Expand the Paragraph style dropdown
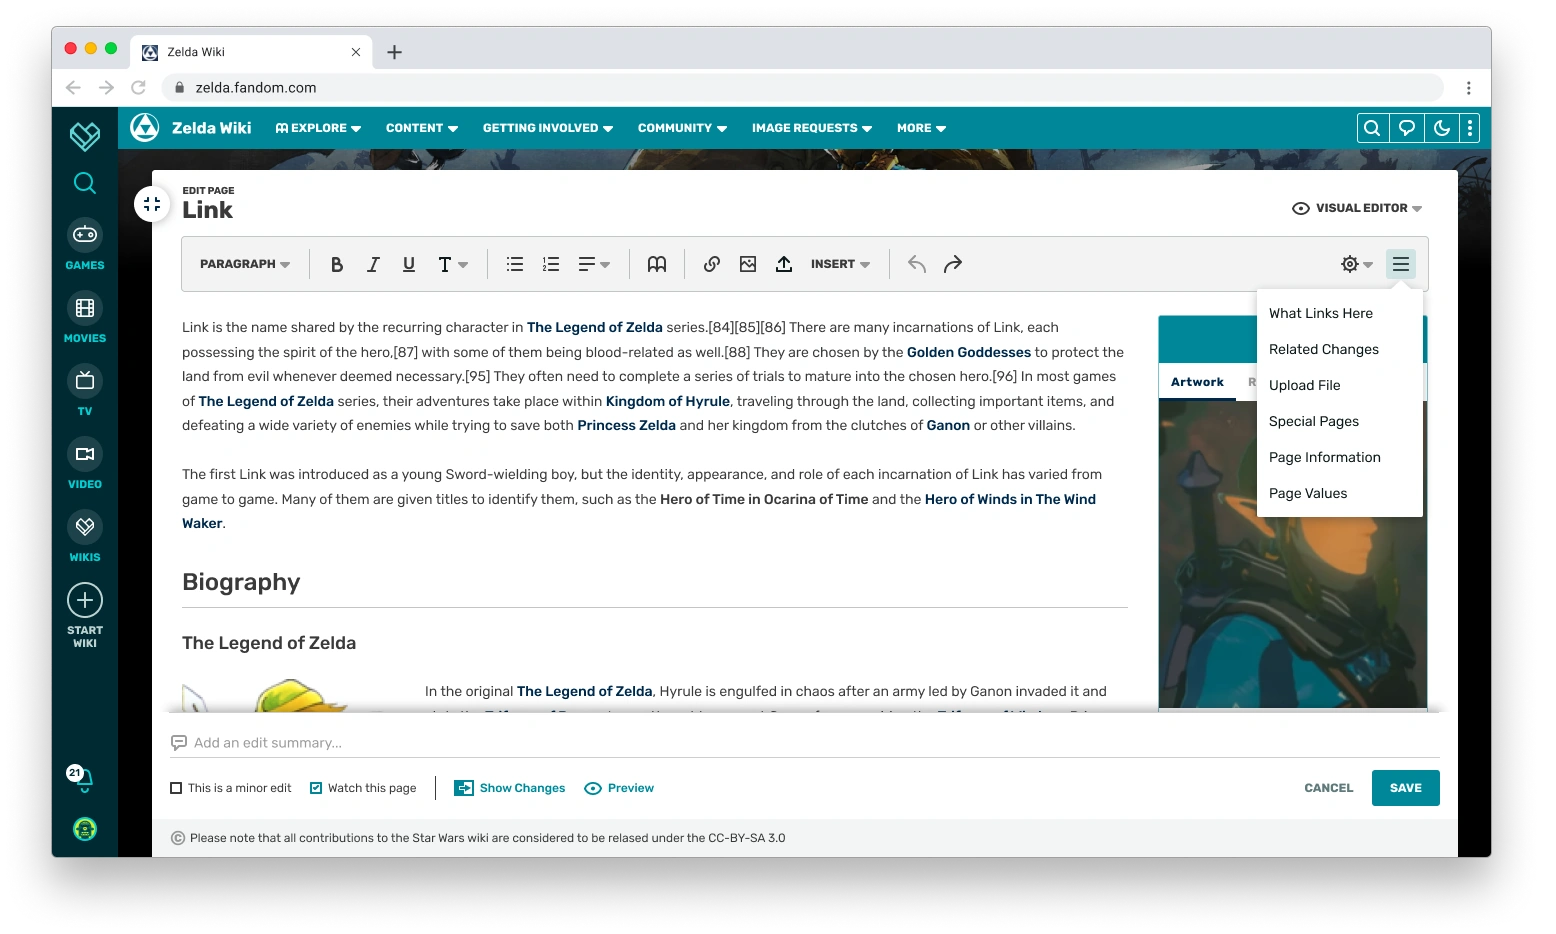Screen dimensions: 1556x934 click(245, 264)
